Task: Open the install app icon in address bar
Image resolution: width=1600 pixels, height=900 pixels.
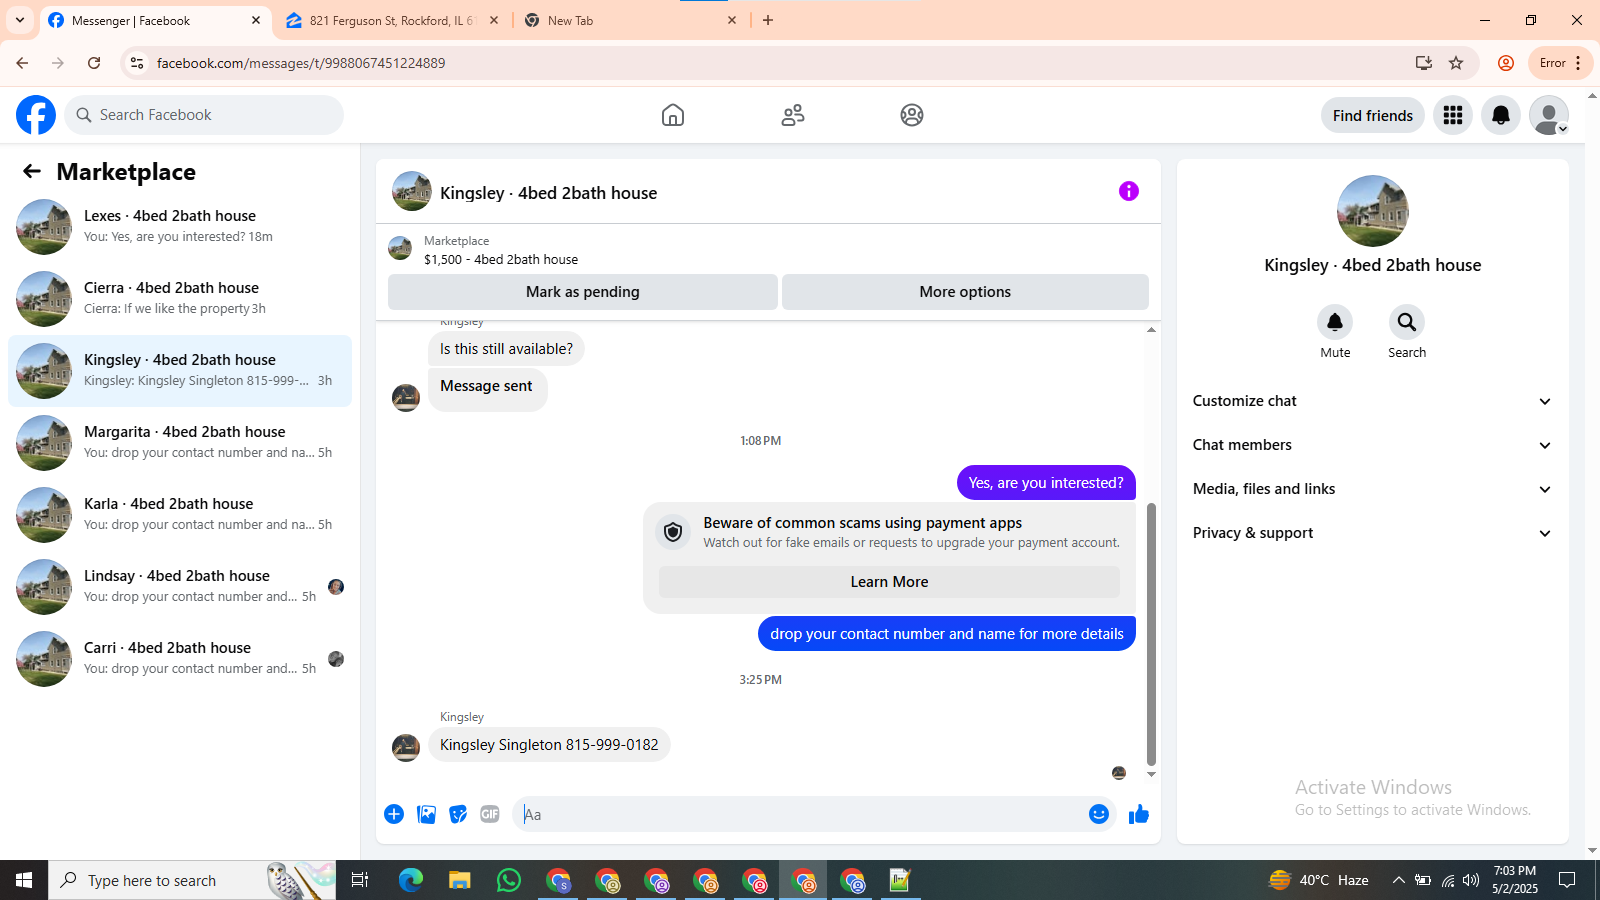Action: (x=1424, y=63)
